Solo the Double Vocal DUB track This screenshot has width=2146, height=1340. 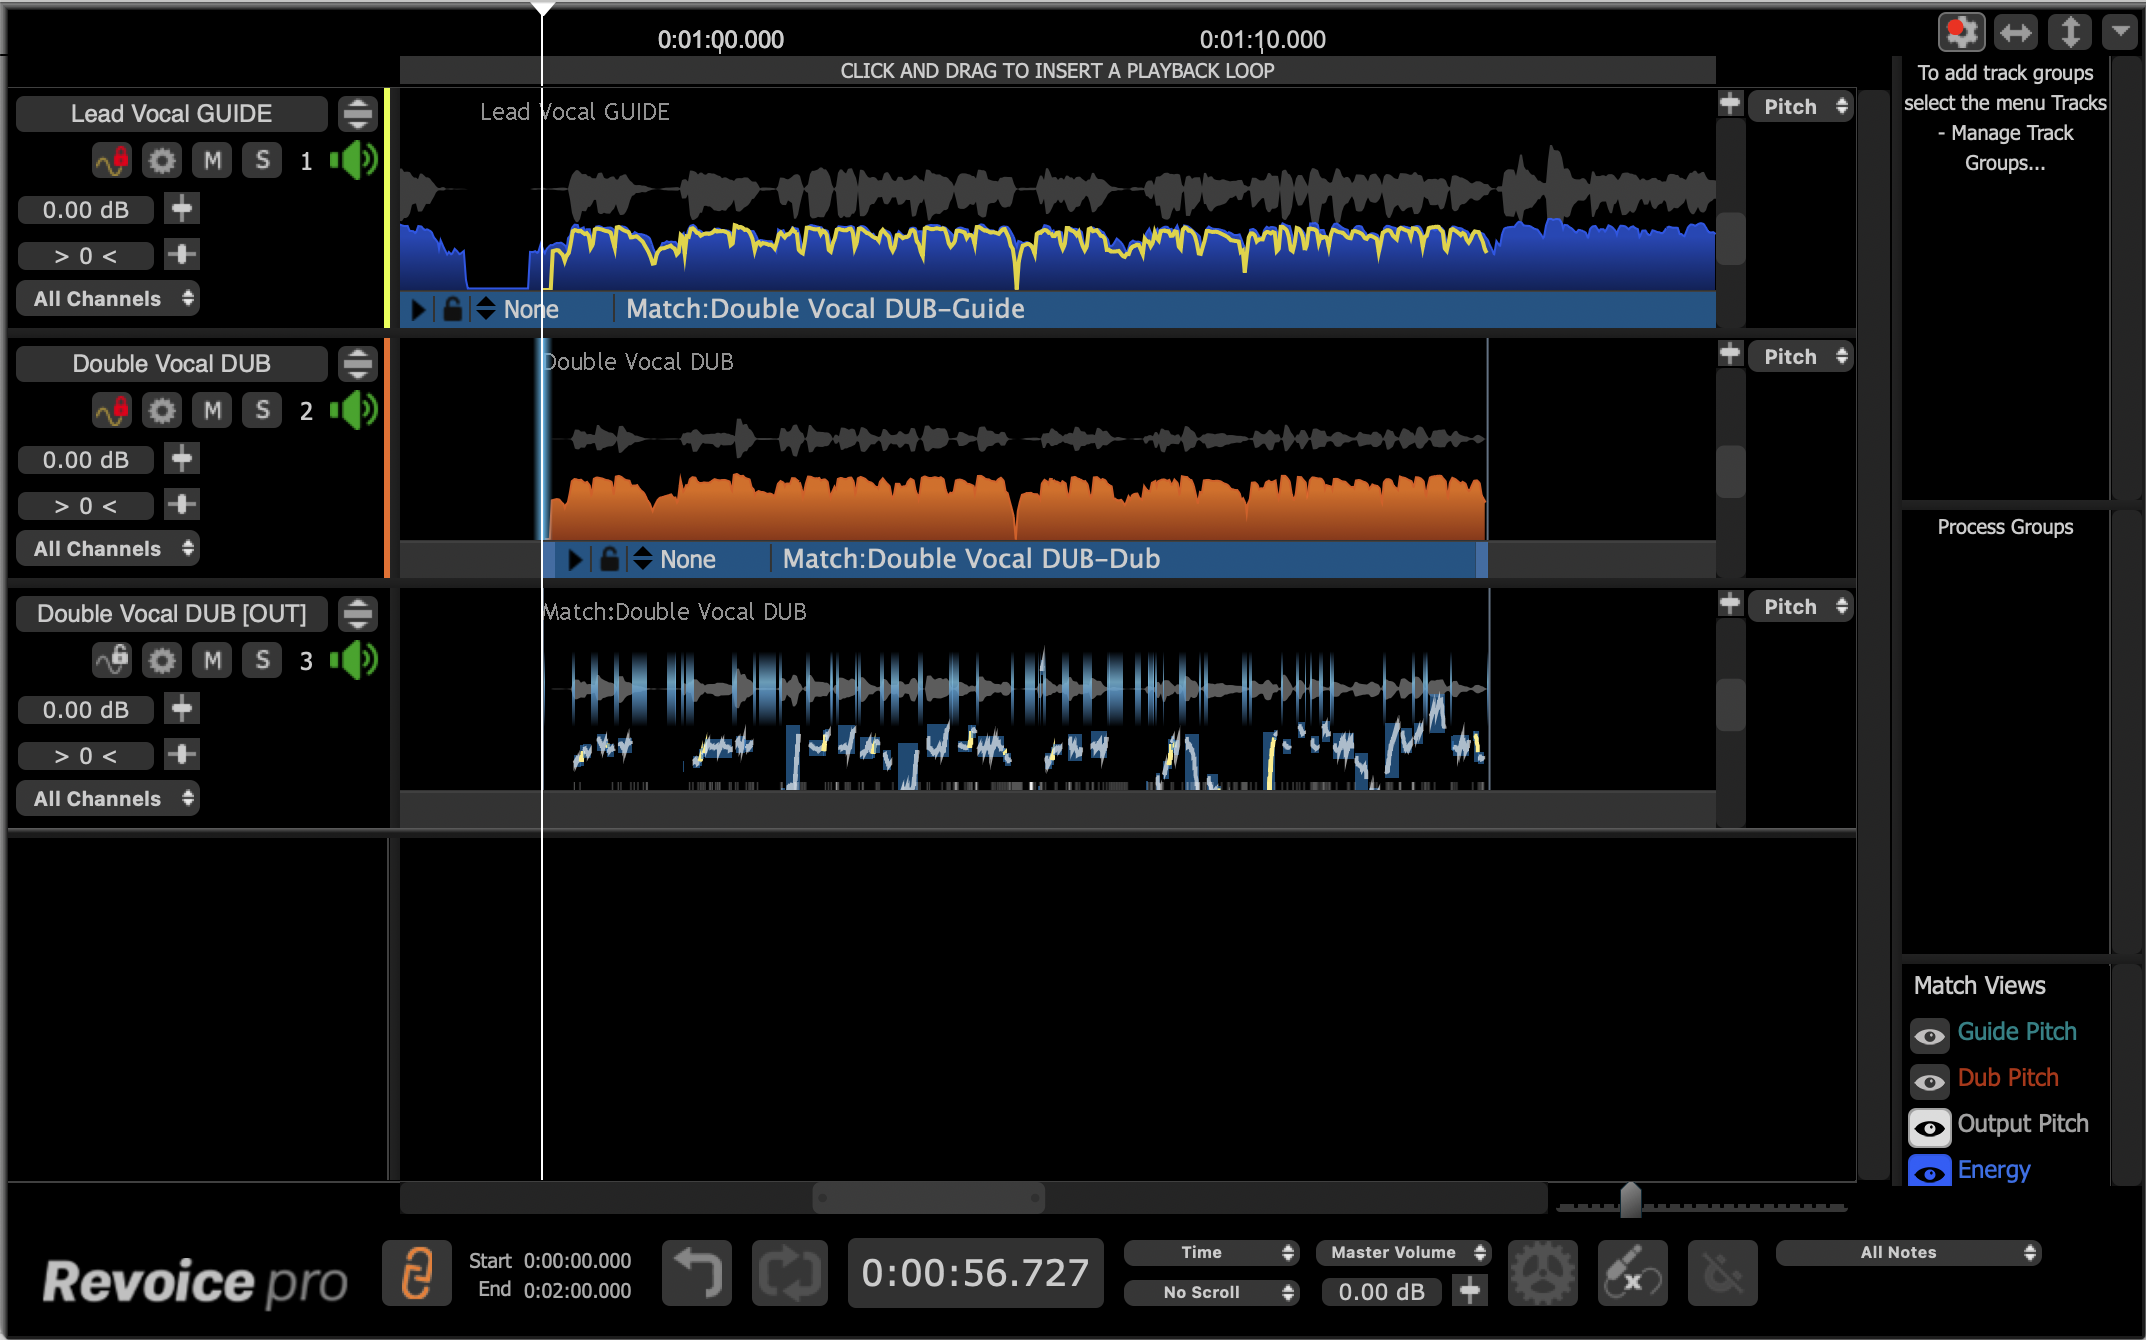262,410
